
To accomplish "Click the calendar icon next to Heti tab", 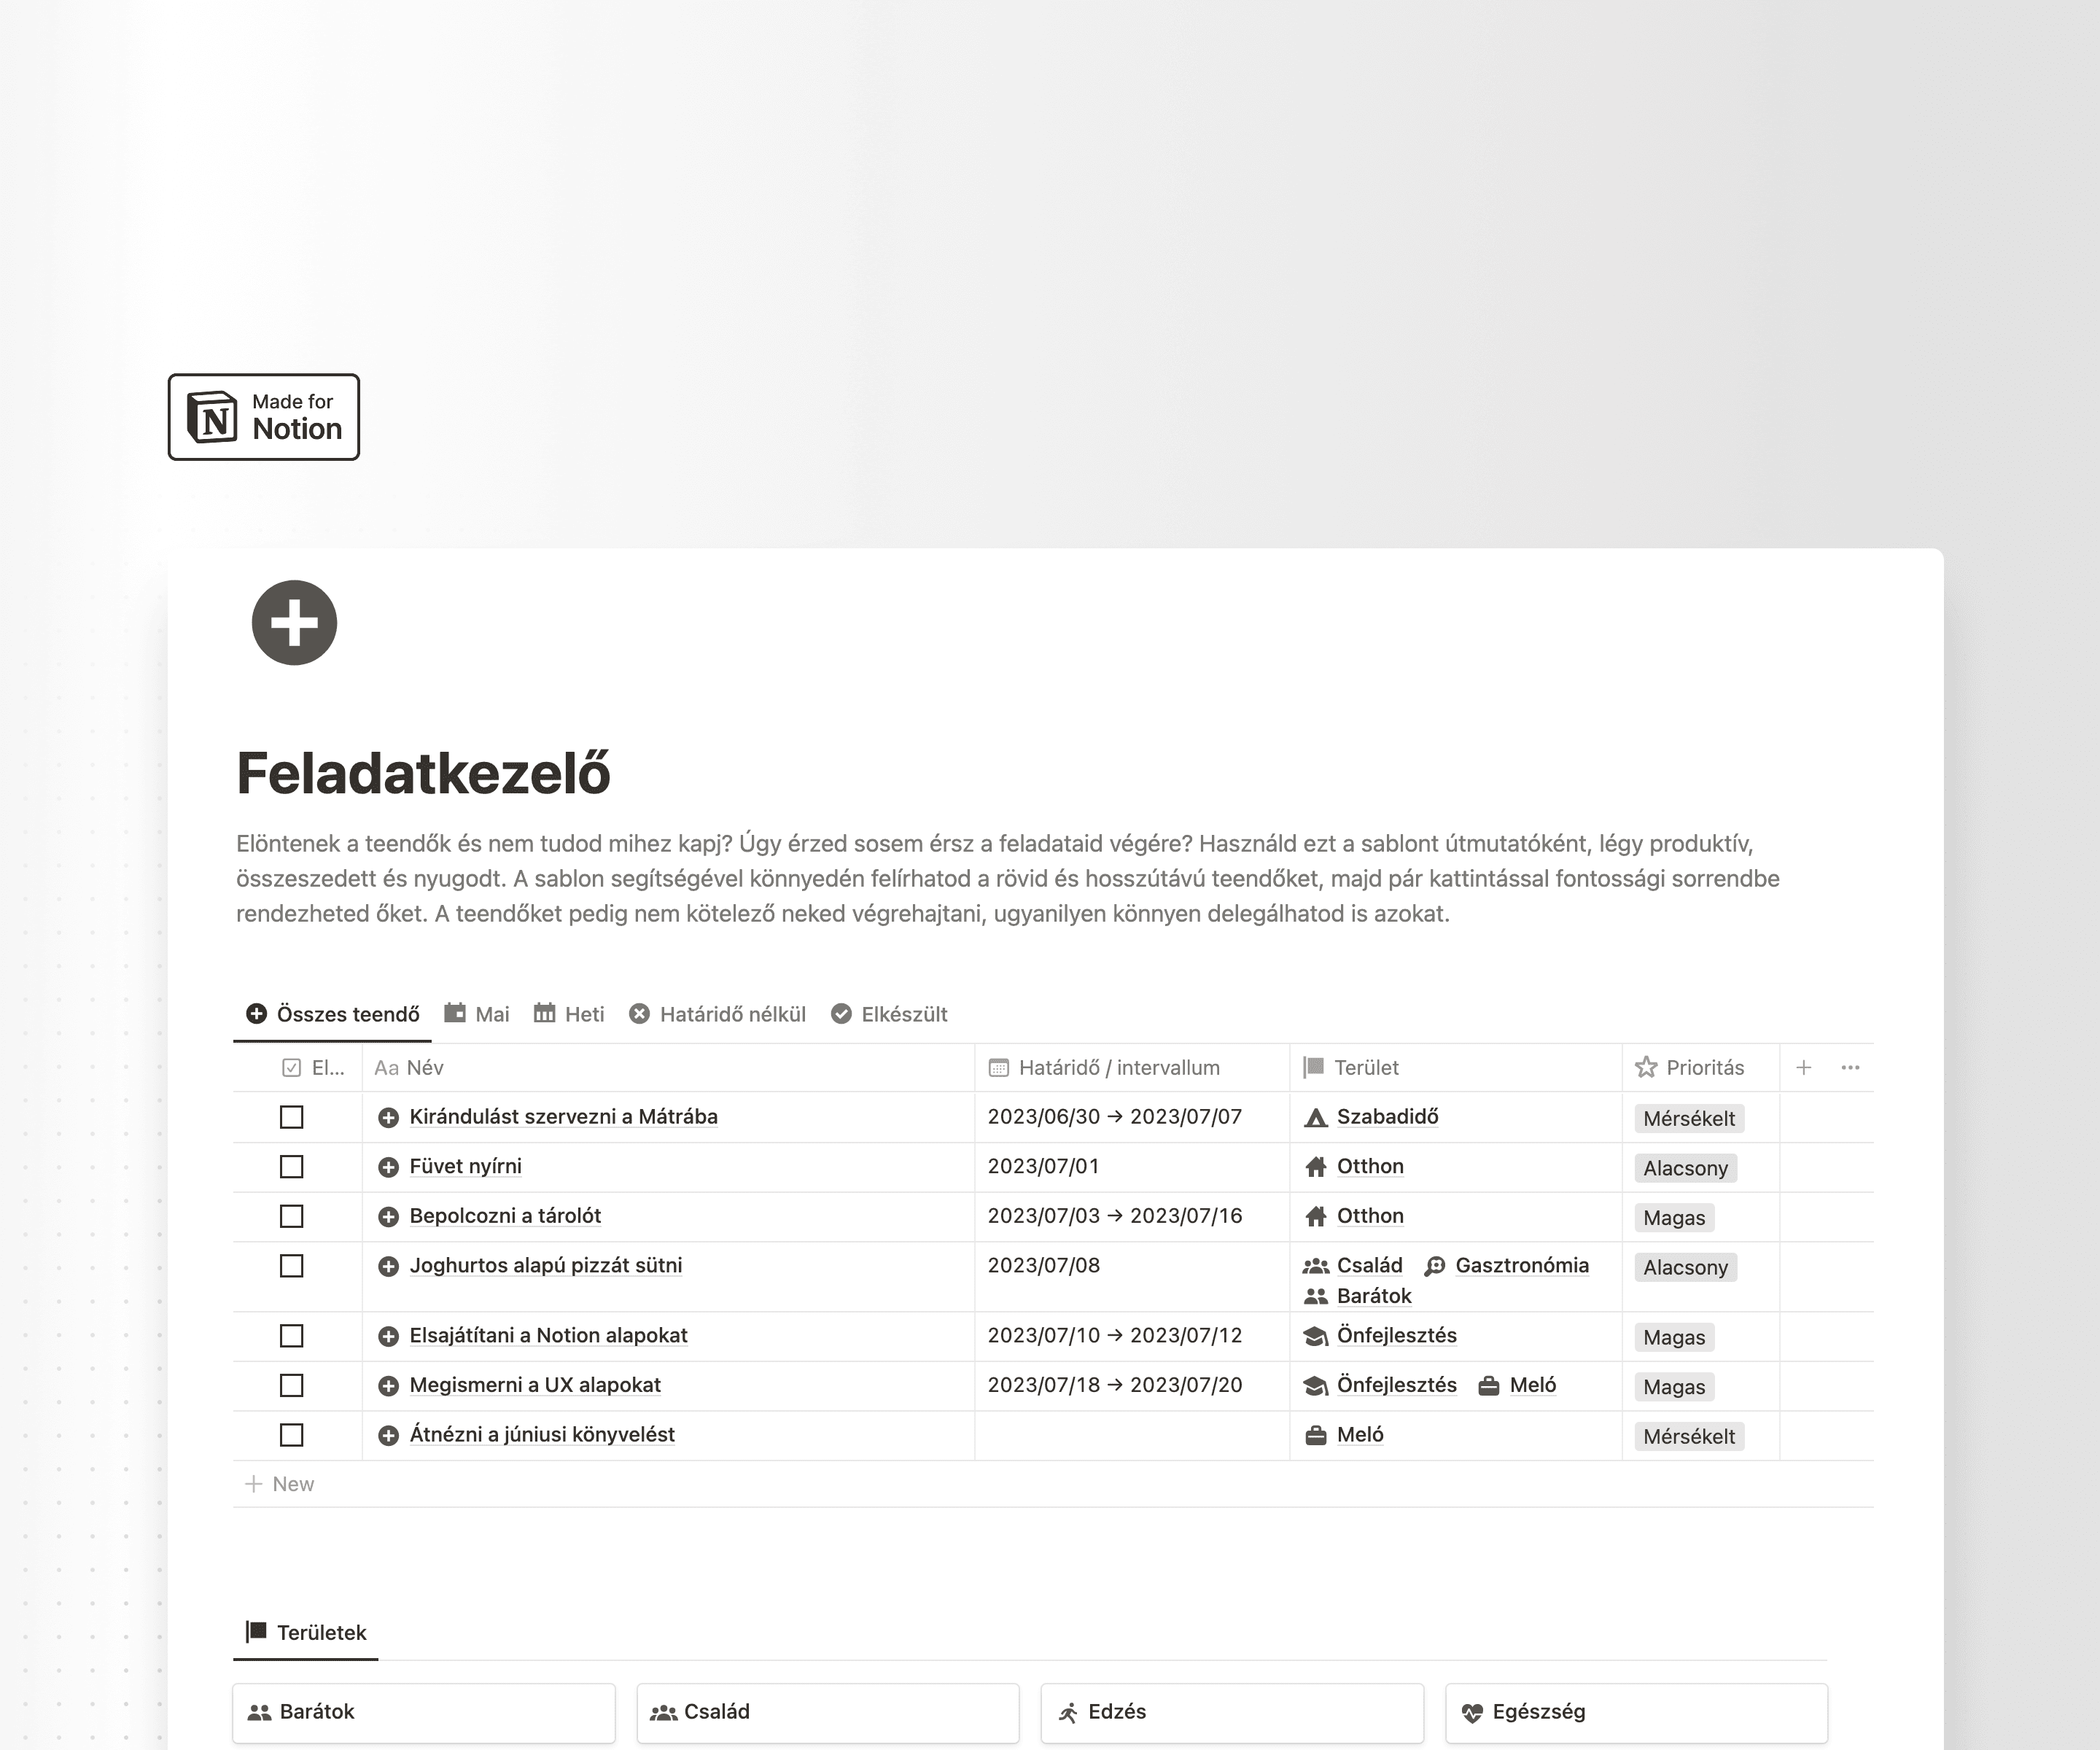I will tap(544, 1014).
